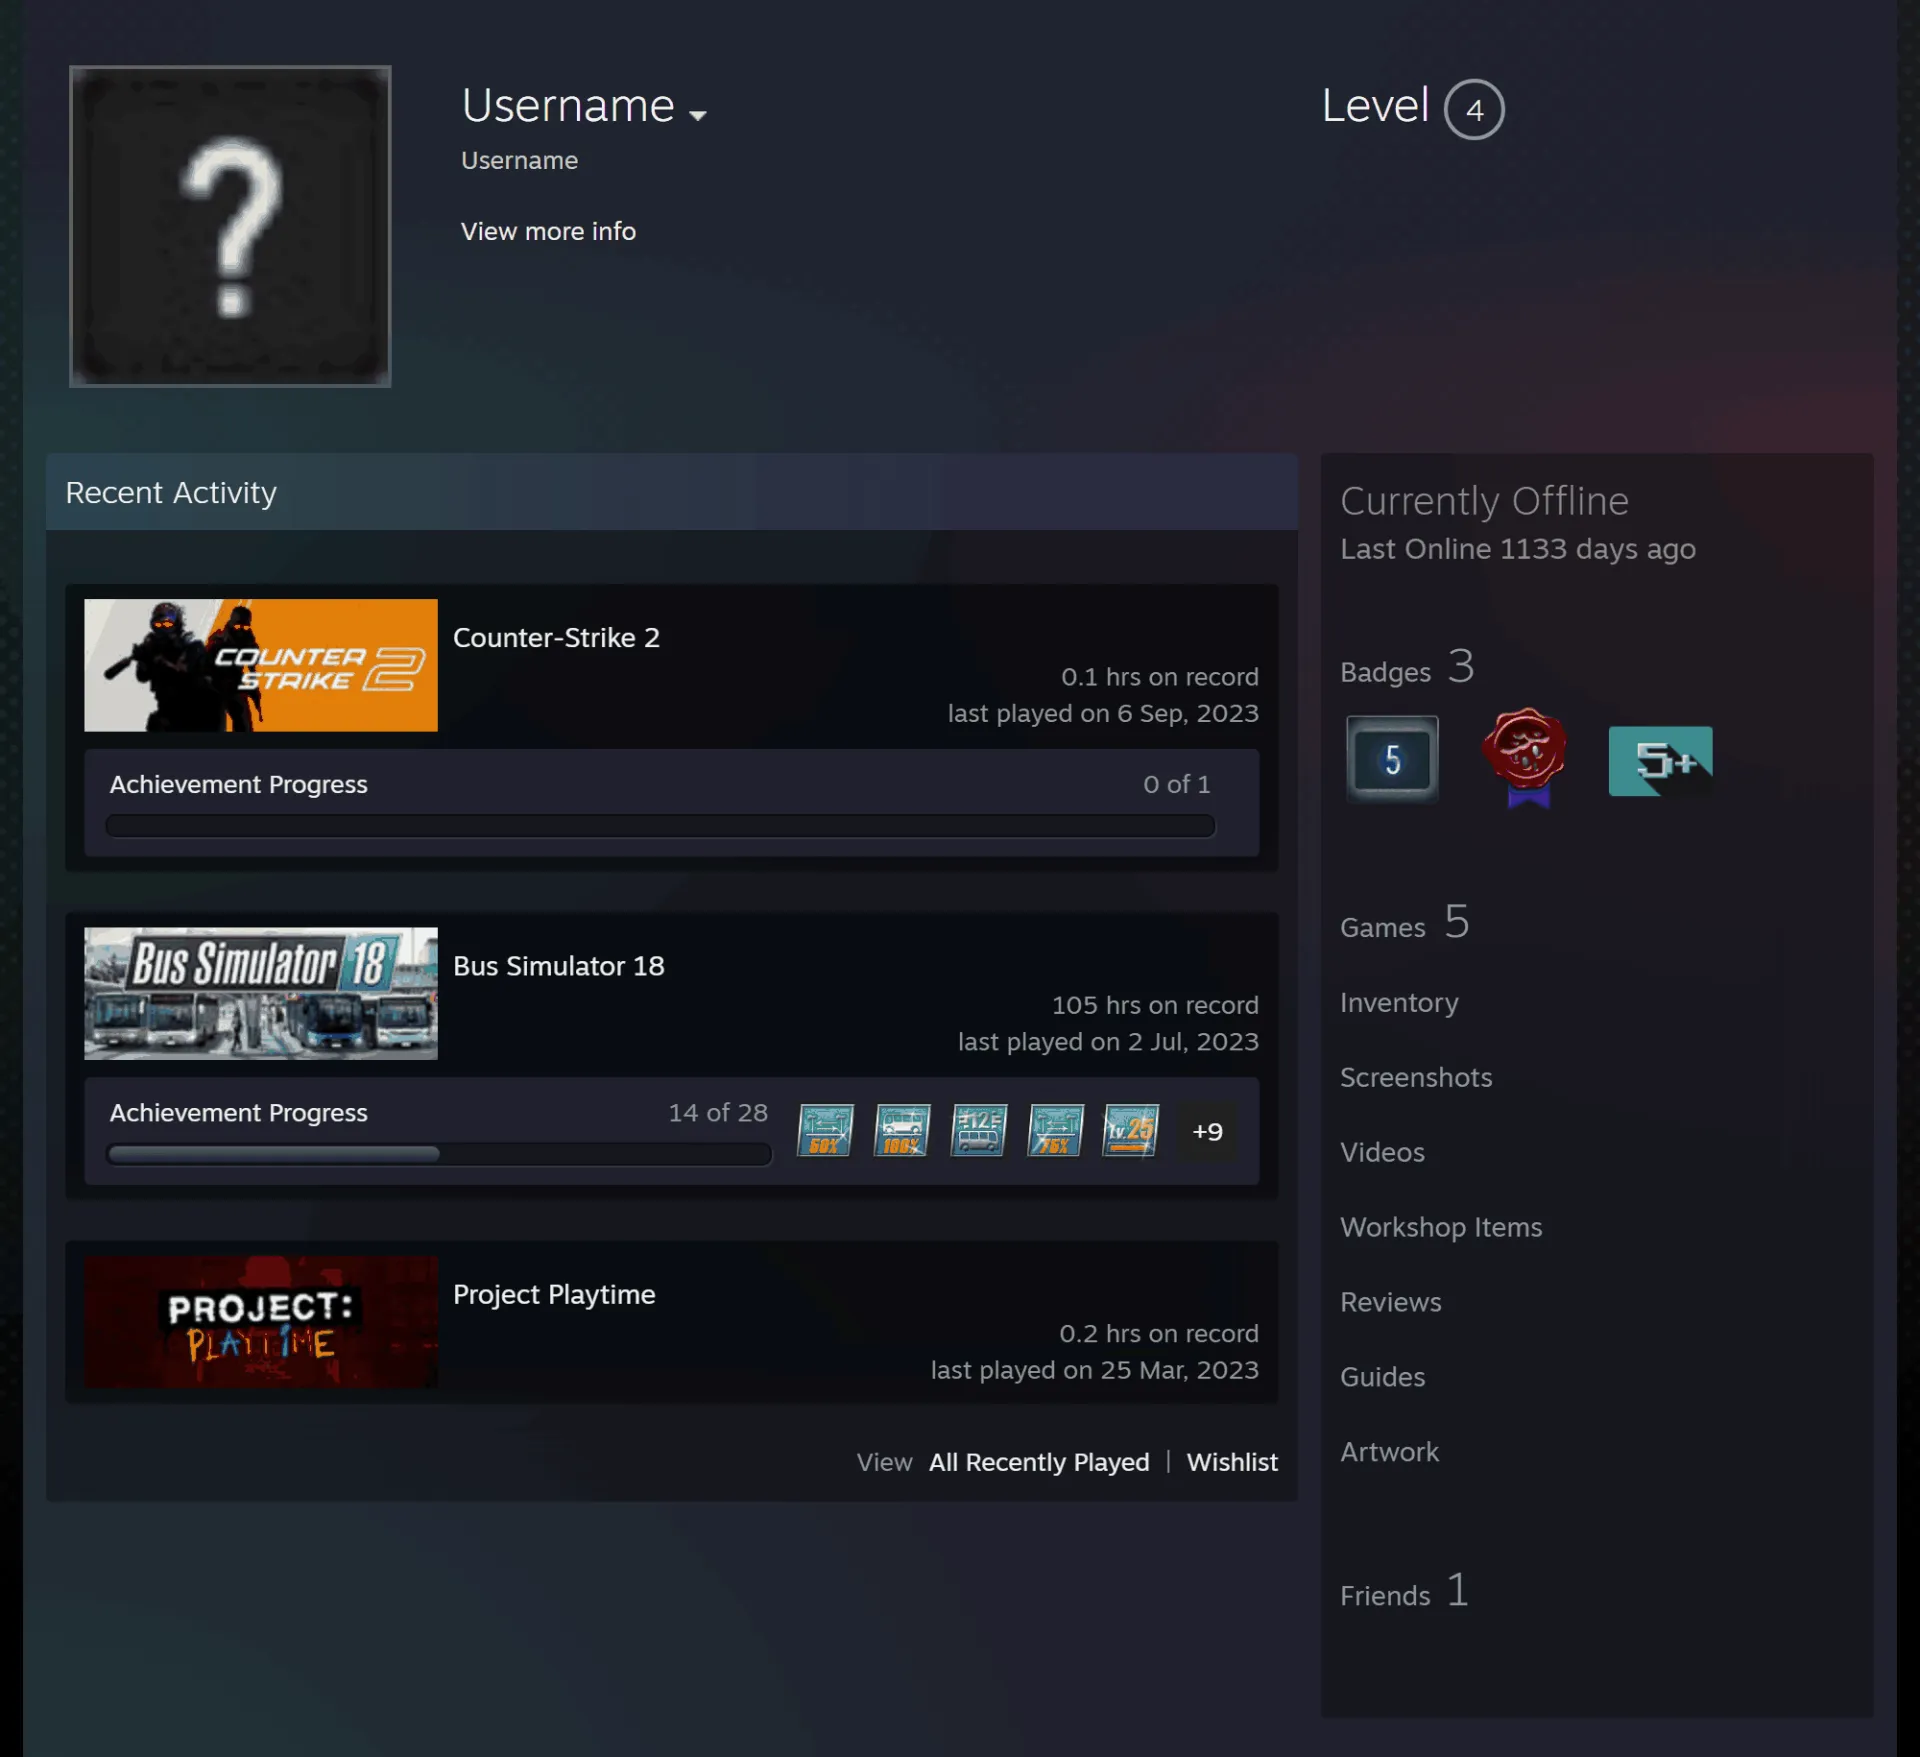Open Workshop Items page
The width and height of the screenshot is (1920, 1757).
point(1441,1227)
